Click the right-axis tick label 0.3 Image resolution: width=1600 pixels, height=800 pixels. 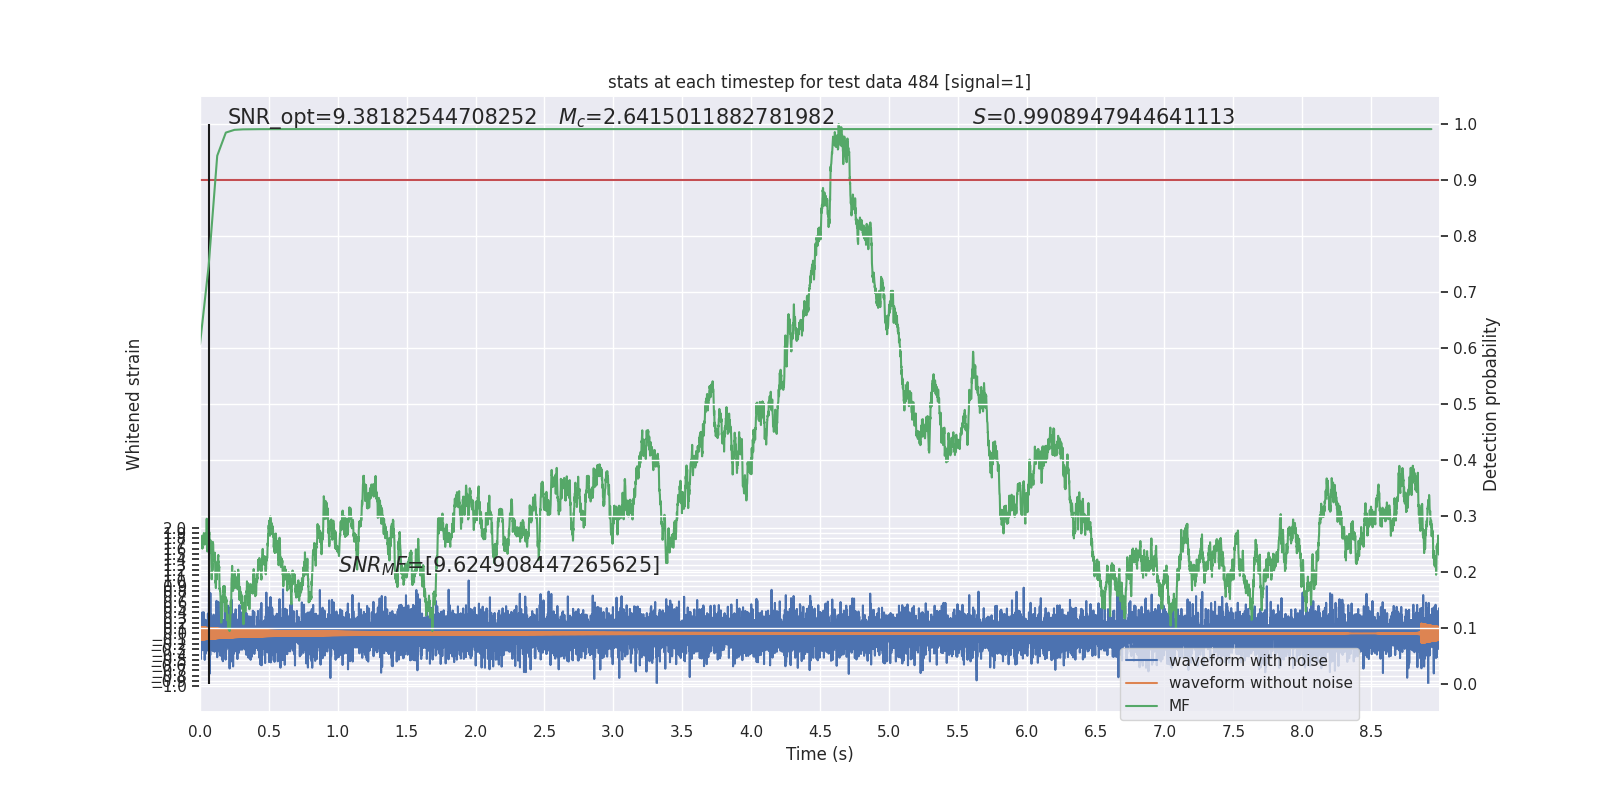[x=1465, y=517]
